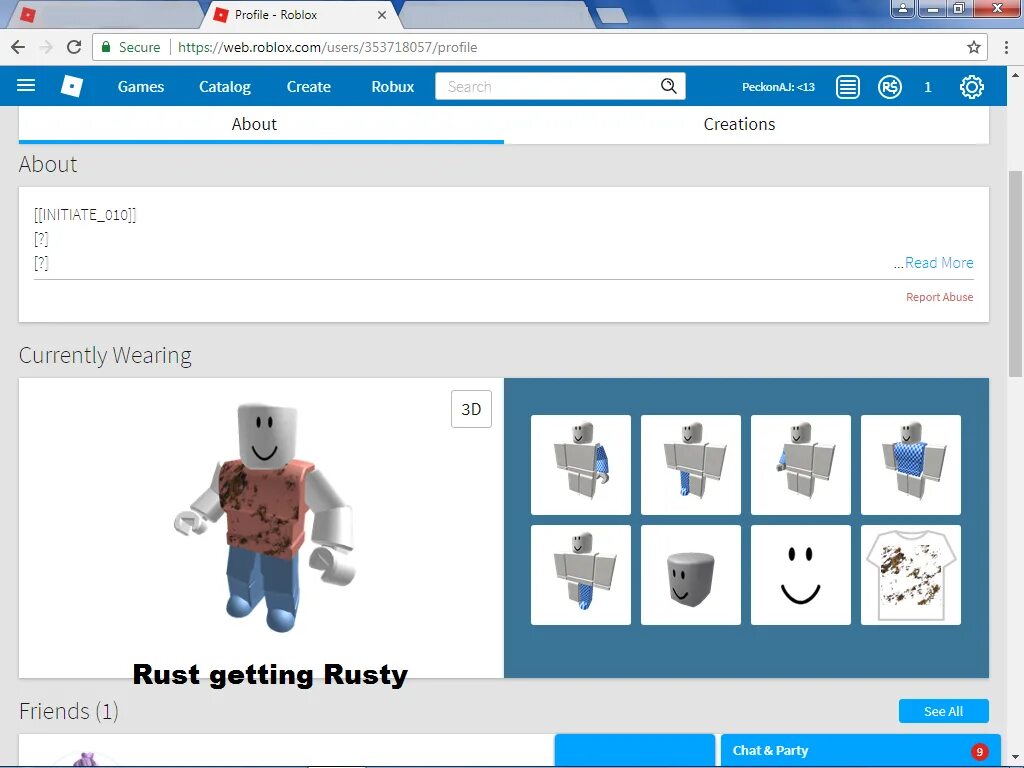This screenshot has width=1024, height=768.
Task: Click the search magnifier icon
Action: [668, 86]
